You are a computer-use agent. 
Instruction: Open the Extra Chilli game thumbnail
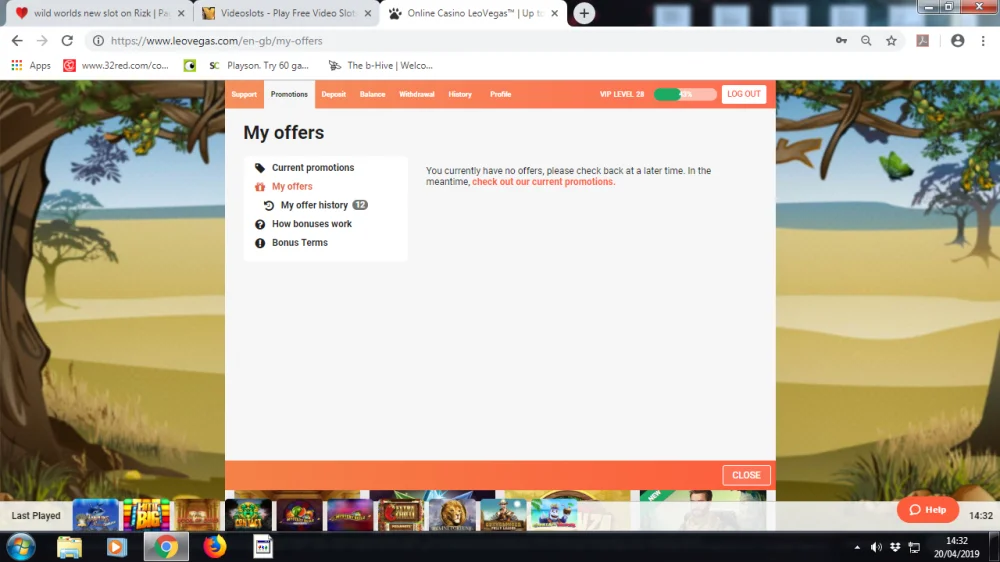point(401,515)
